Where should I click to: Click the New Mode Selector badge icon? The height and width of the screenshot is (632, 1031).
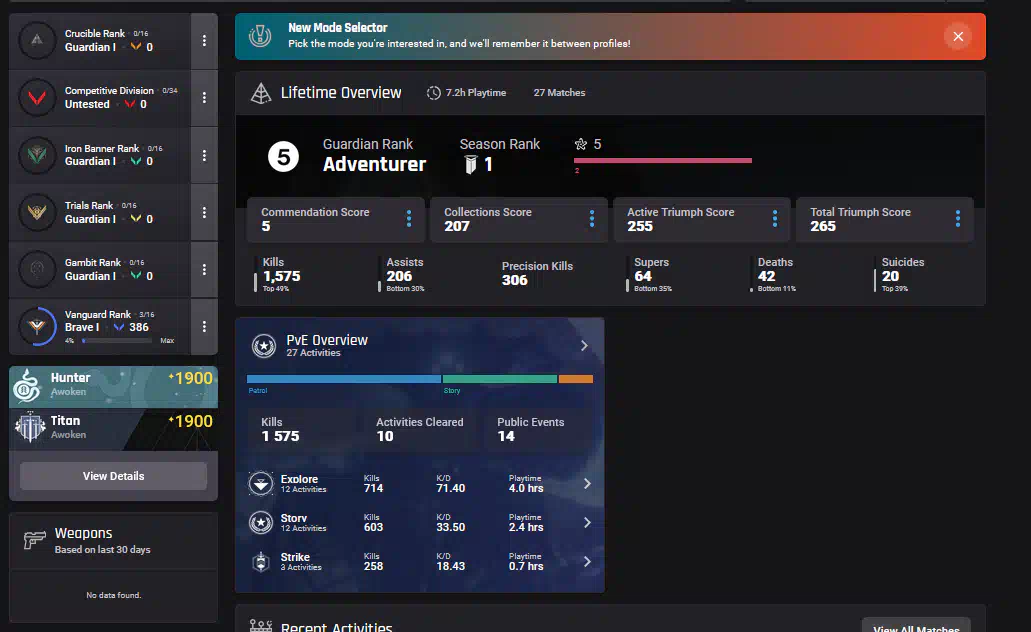[260, 36]
